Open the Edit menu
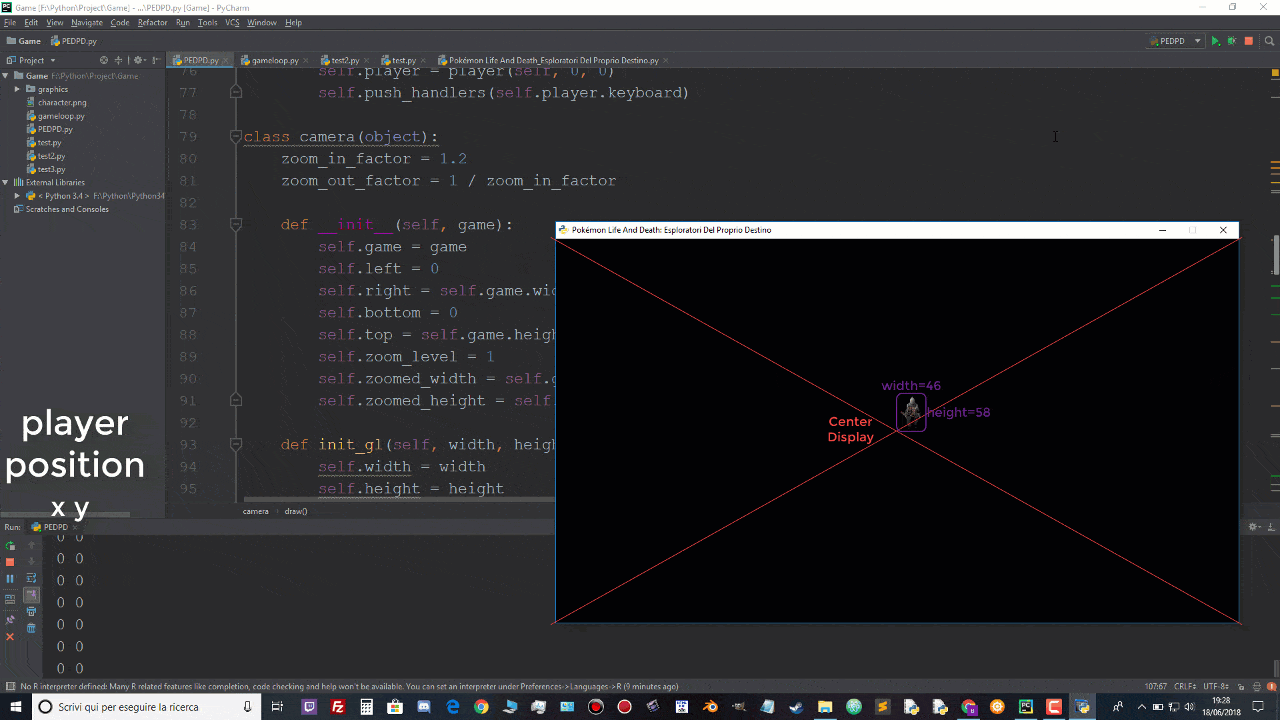Screen dimensions: 1280x720 point(31,22)
